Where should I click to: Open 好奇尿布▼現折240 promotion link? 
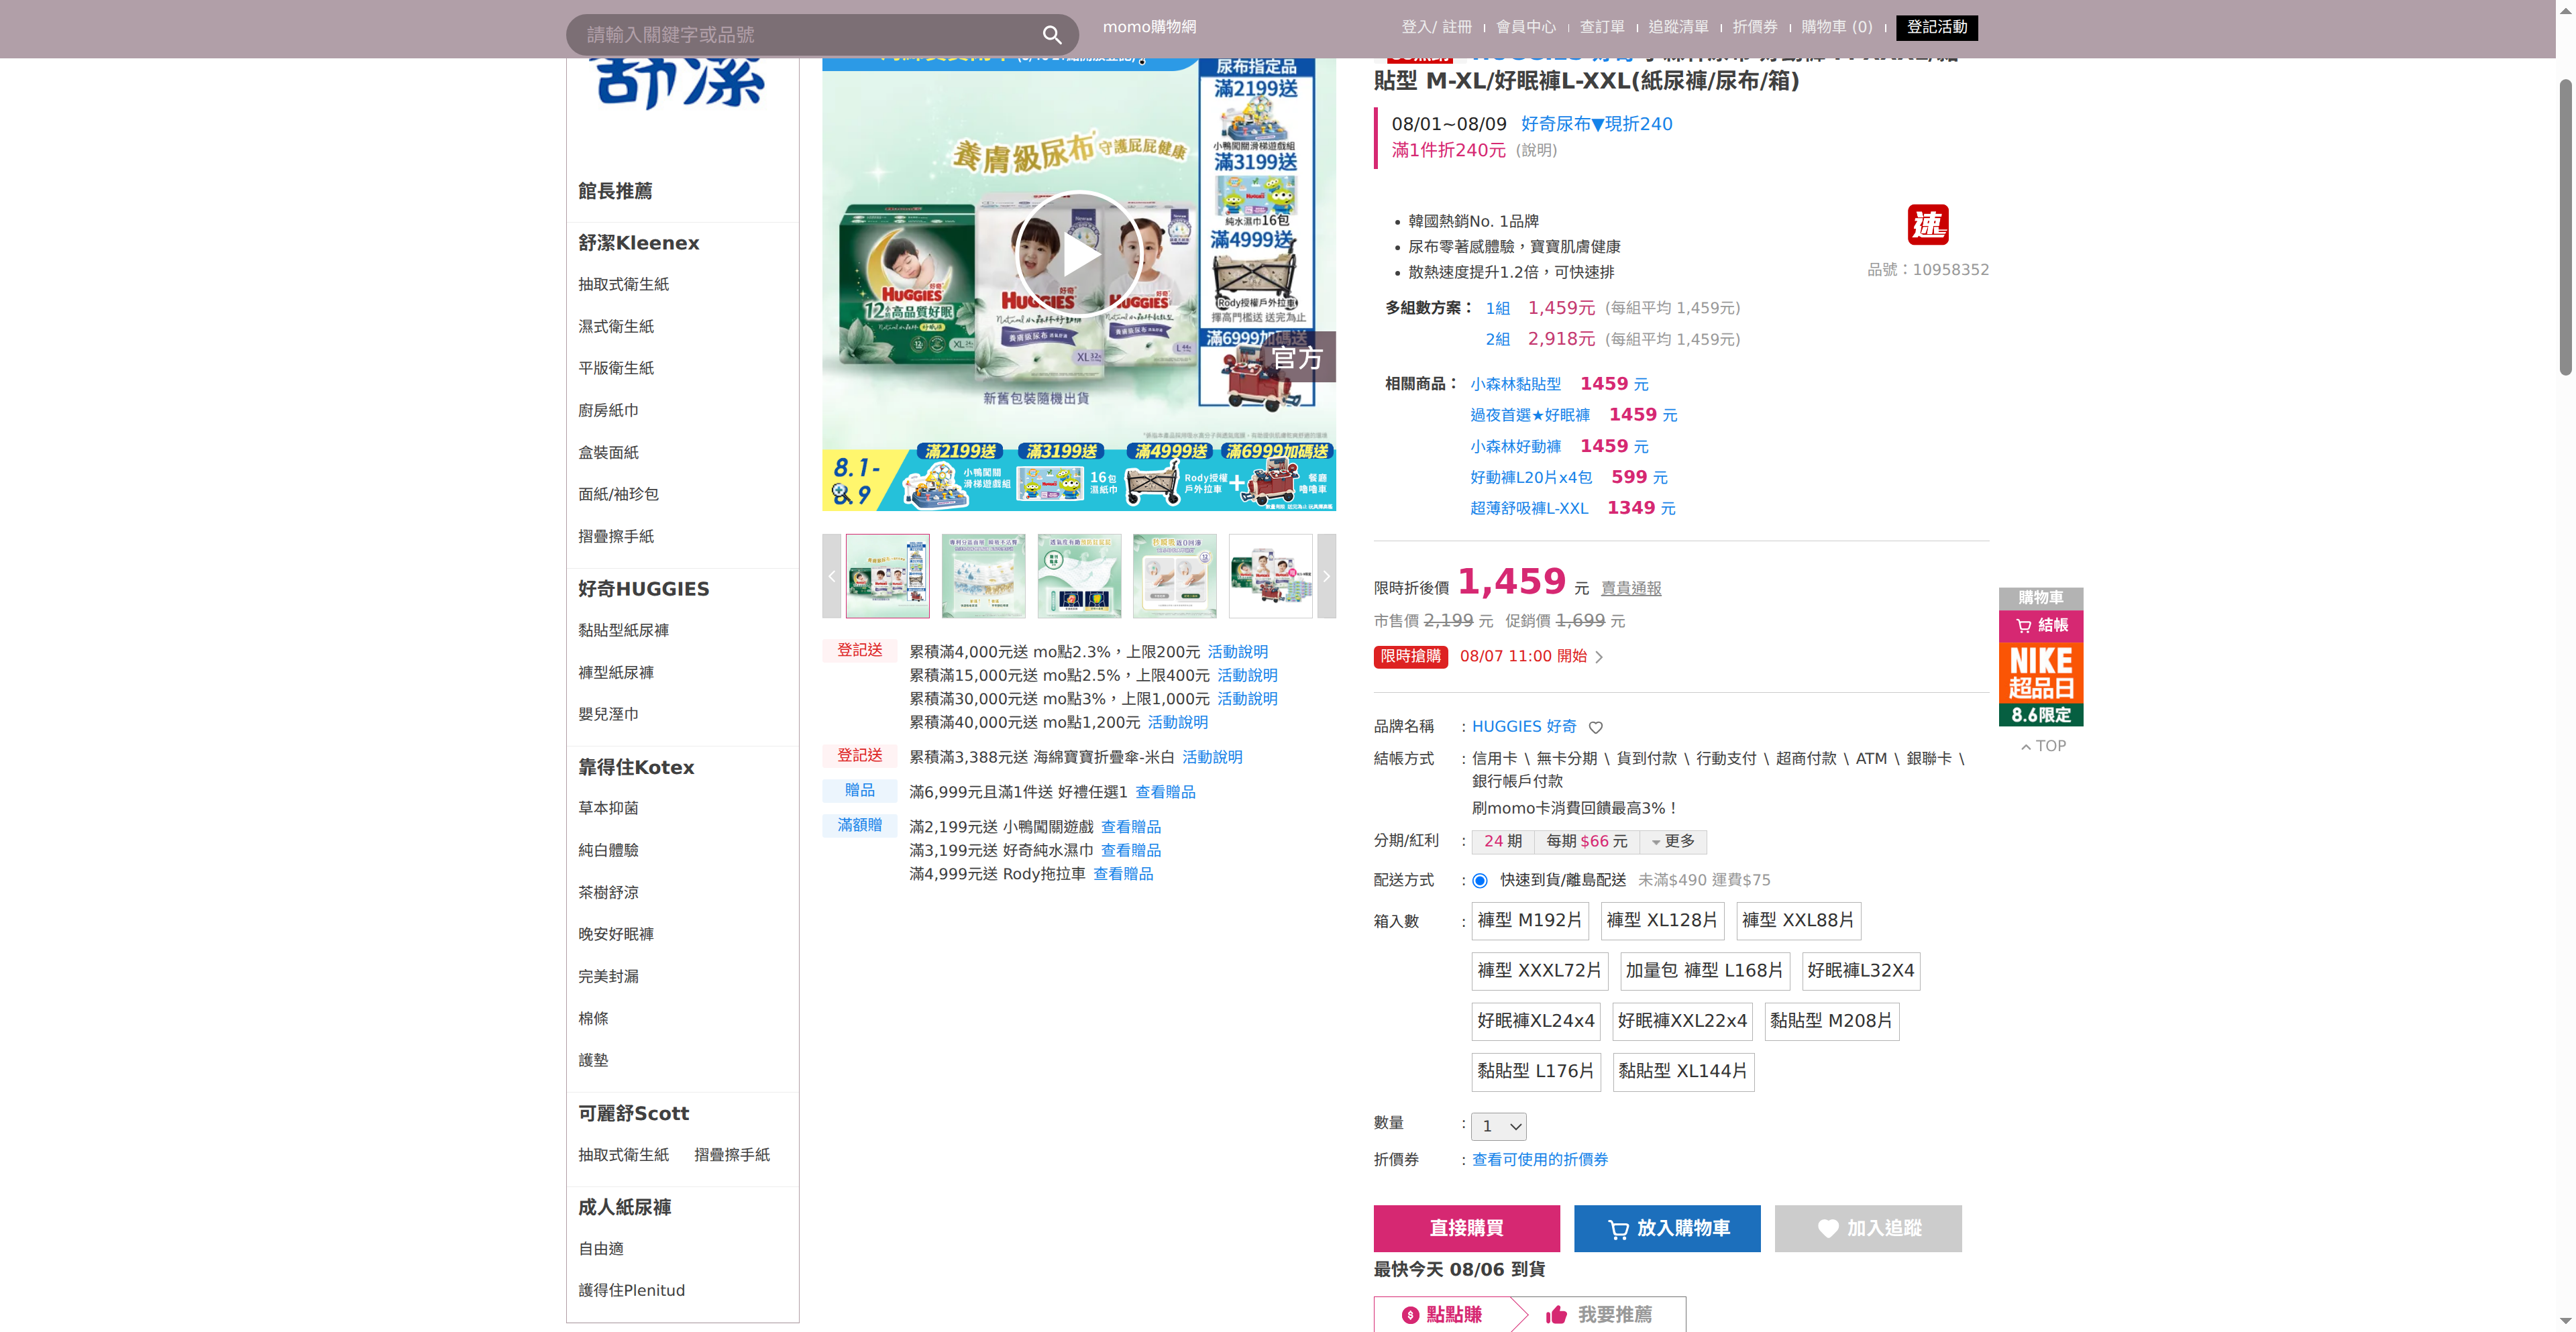point(1596,124)
